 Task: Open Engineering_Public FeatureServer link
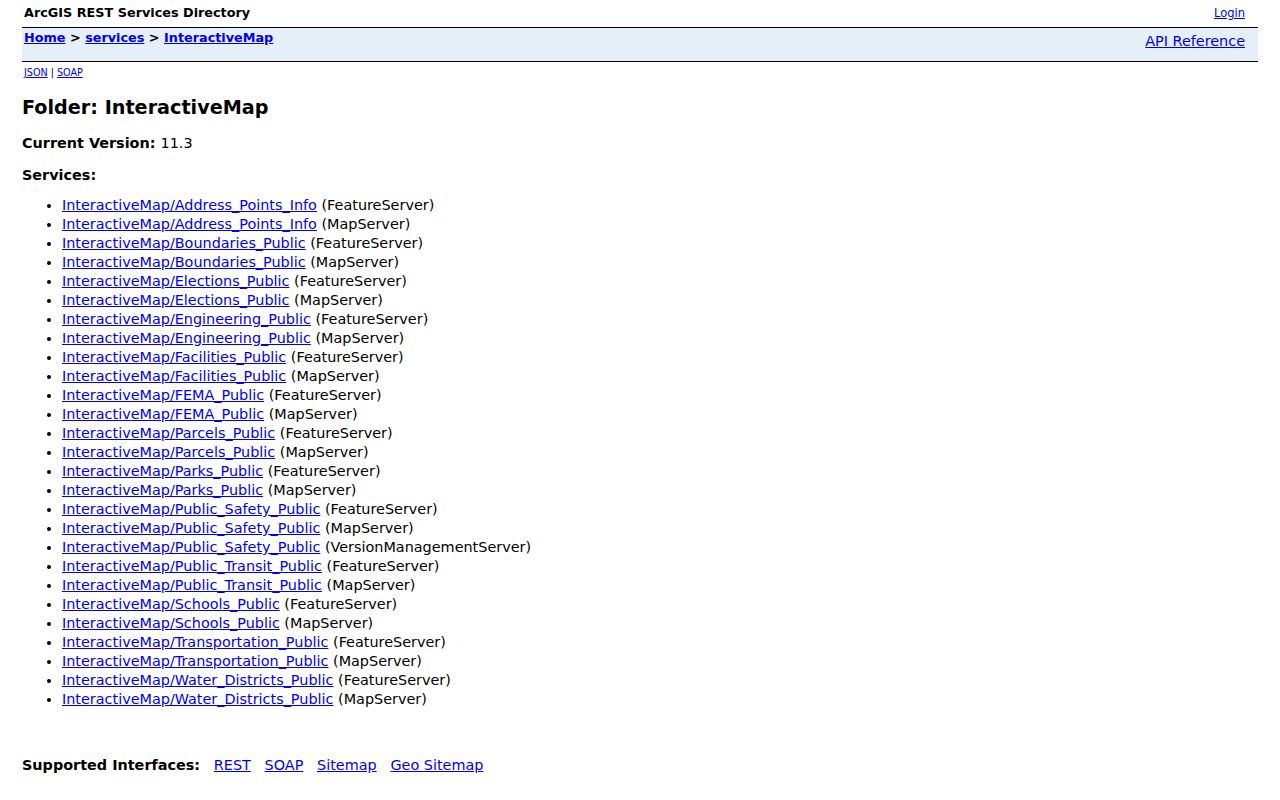click(186, 319)
